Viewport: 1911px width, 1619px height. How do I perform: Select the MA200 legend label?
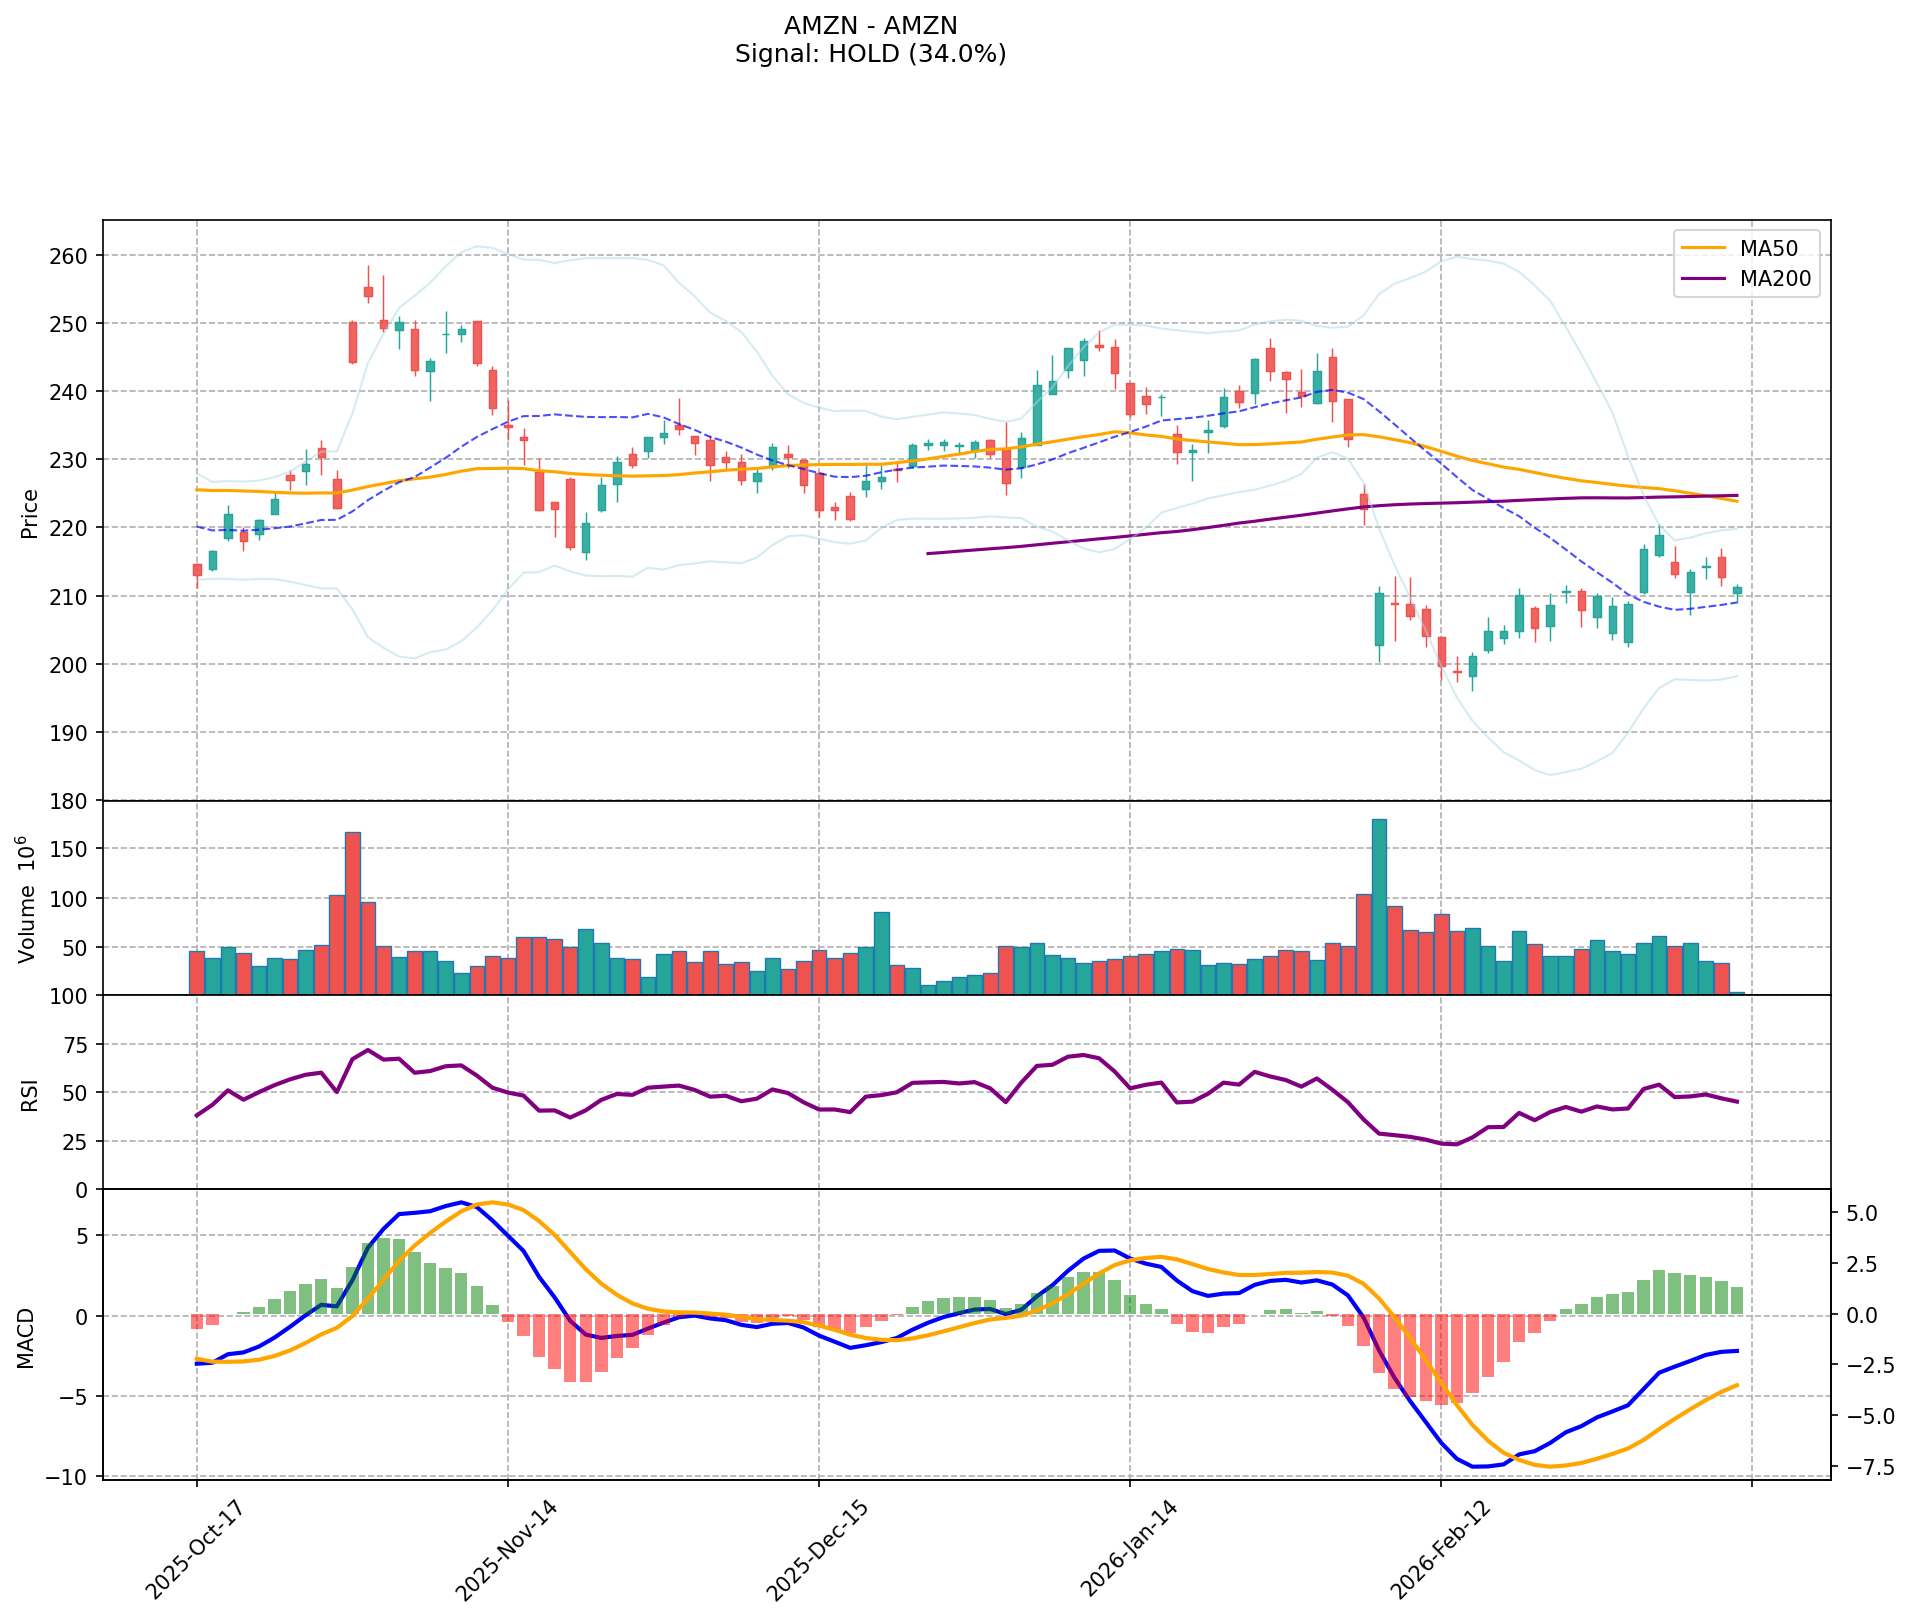pyautogui.click(x=1775, y=280)
